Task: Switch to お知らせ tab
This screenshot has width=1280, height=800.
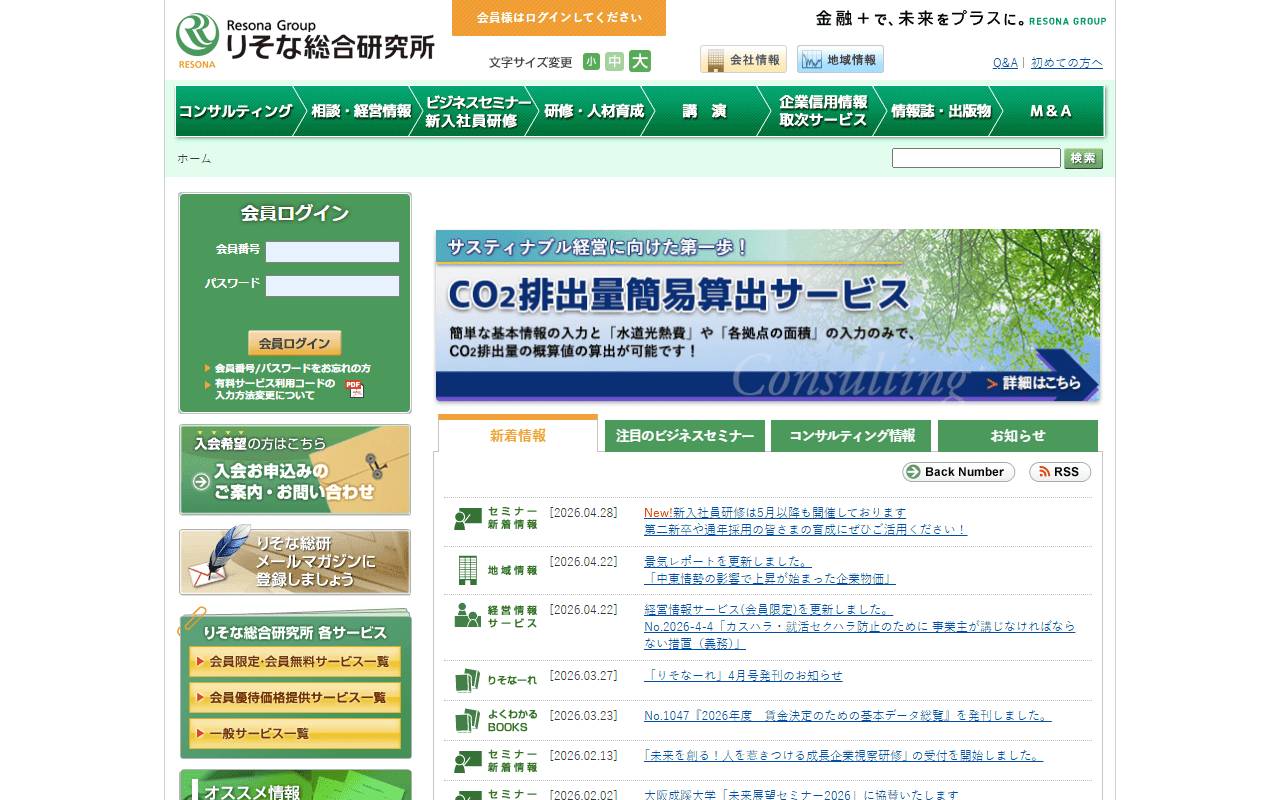Action: pos(1018,436)
